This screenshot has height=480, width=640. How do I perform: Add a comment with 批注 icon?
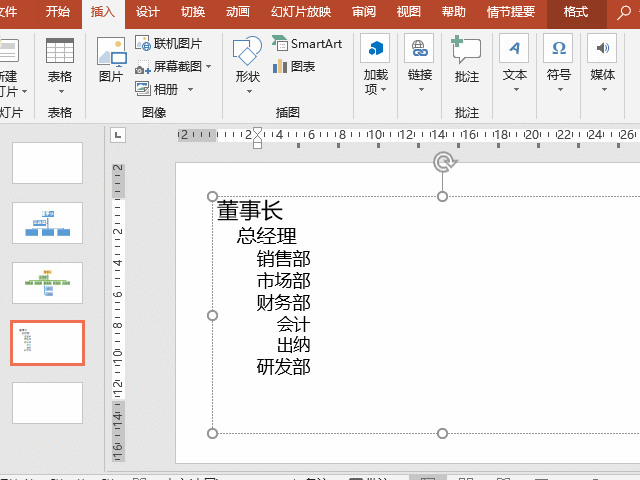466,49
